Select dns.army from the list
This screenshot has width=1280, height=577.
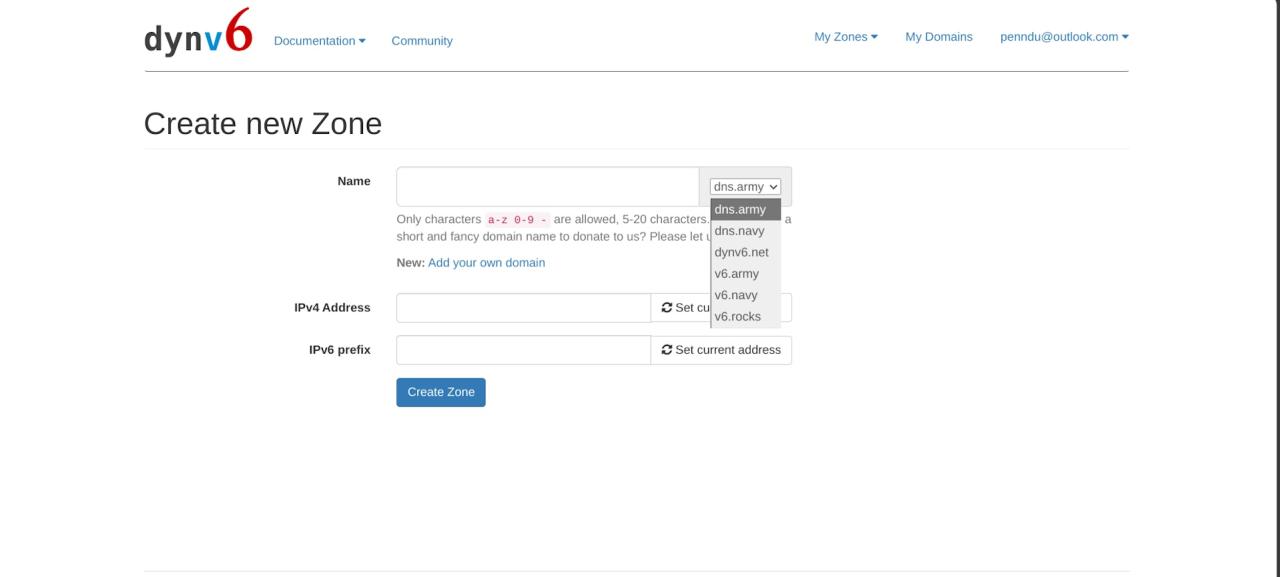(x=745, y=210)
